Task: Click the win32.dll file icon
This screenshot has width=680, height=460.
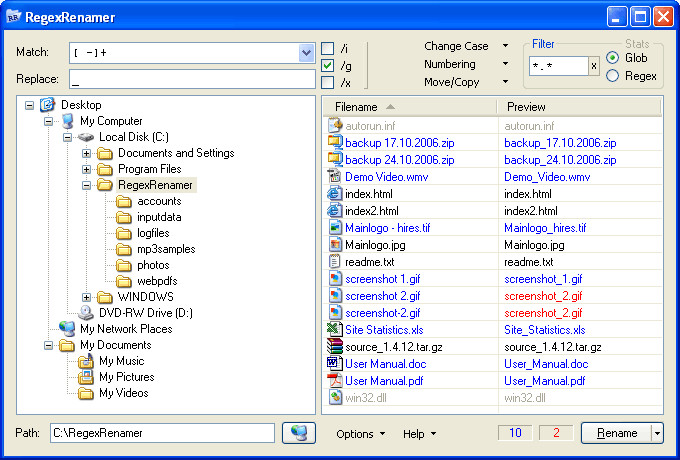Action: click(335, 398)
